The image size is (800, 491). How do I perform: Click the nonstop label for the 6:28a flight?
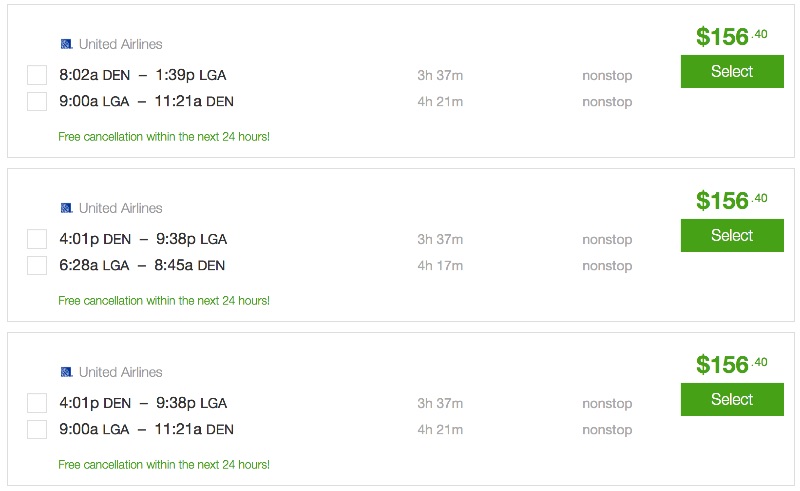coord(607,266)
